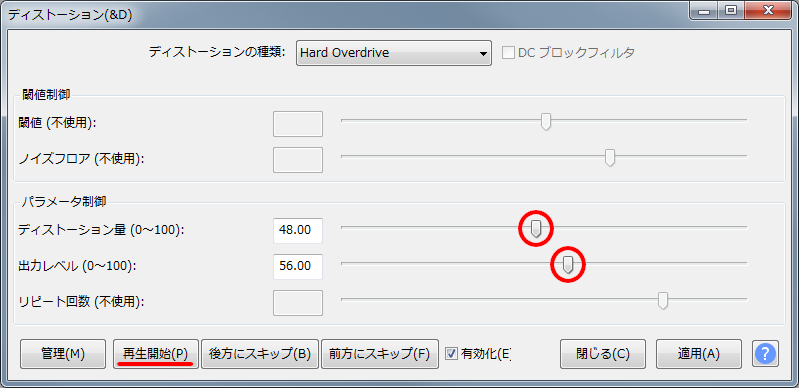
Task: Click the 出力レベル value field showing 56.00
Action: [298, 267]
